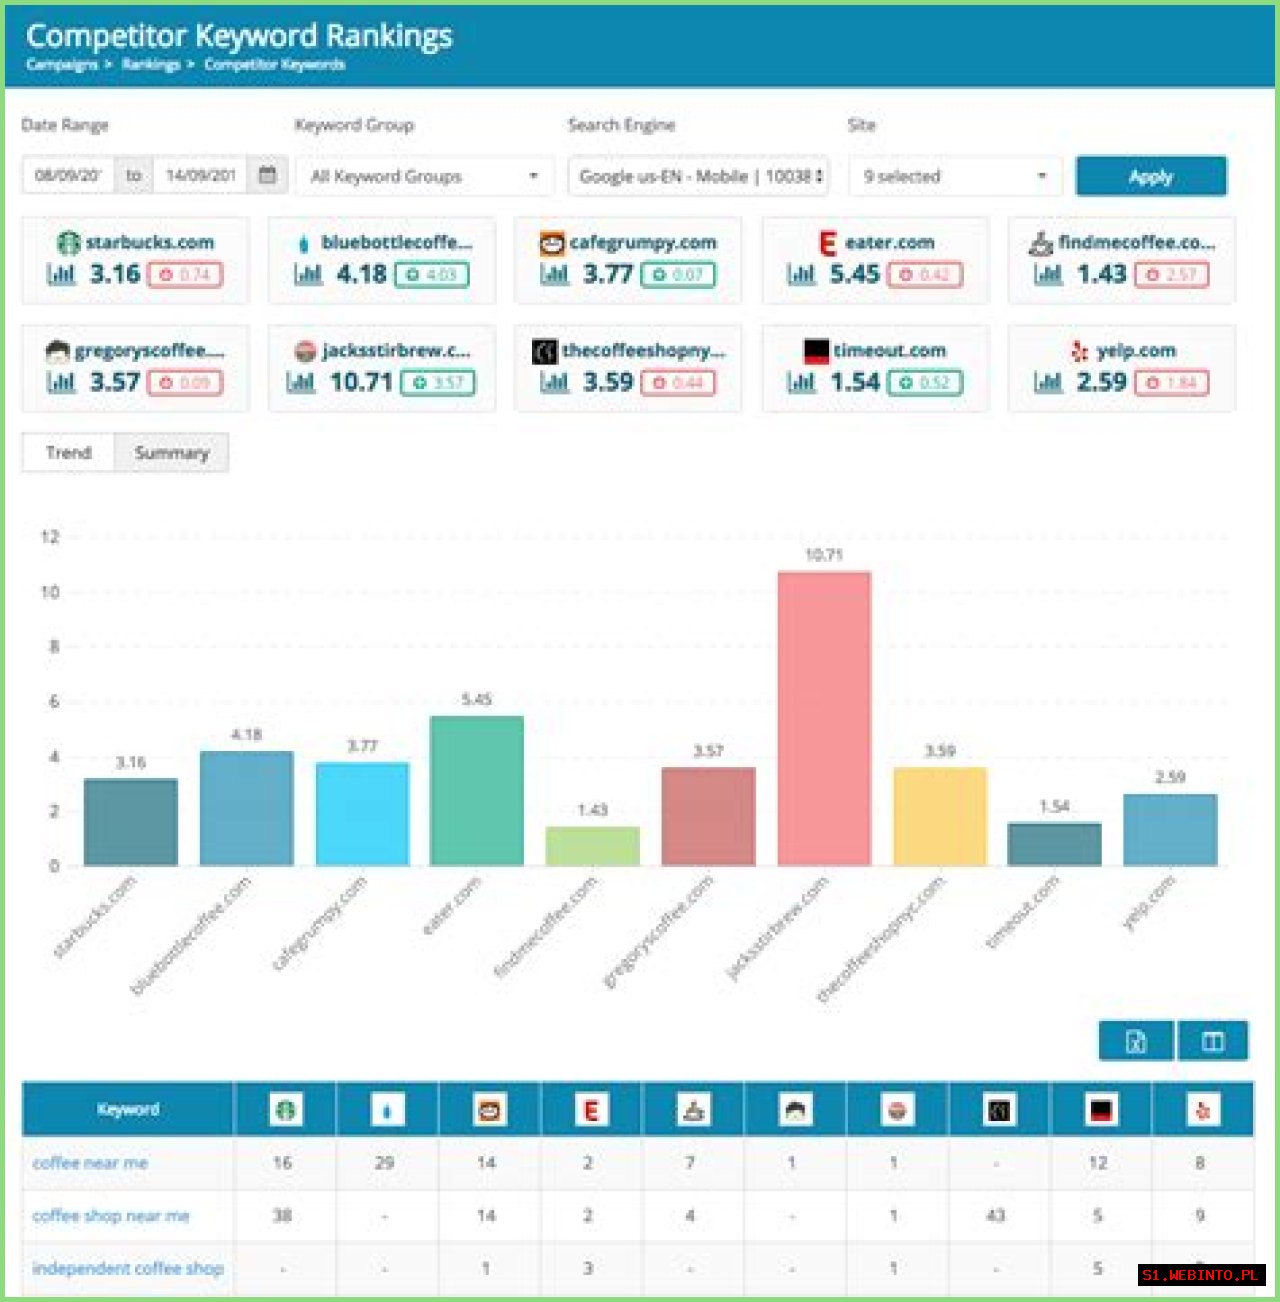Open the column chooser icon button

point(1213,1041)
